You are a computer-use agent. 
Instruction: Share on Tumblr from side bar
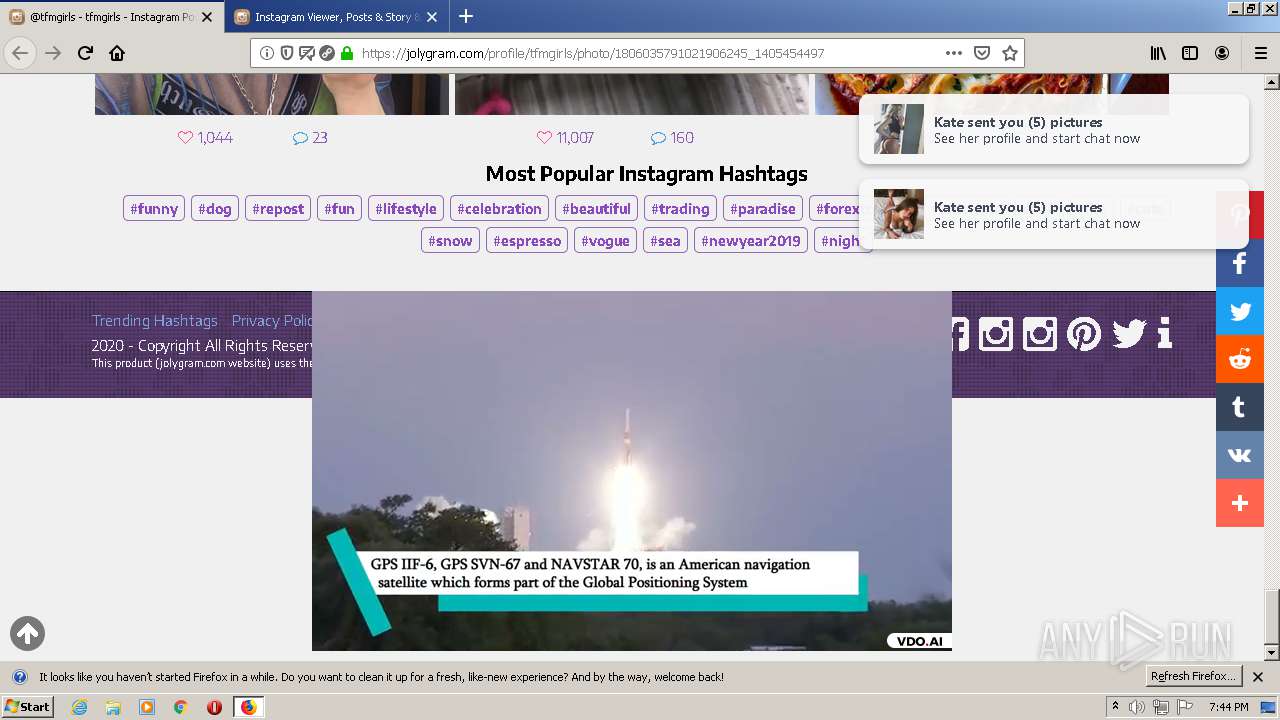pyautogui.click(x=1240, y=407)
